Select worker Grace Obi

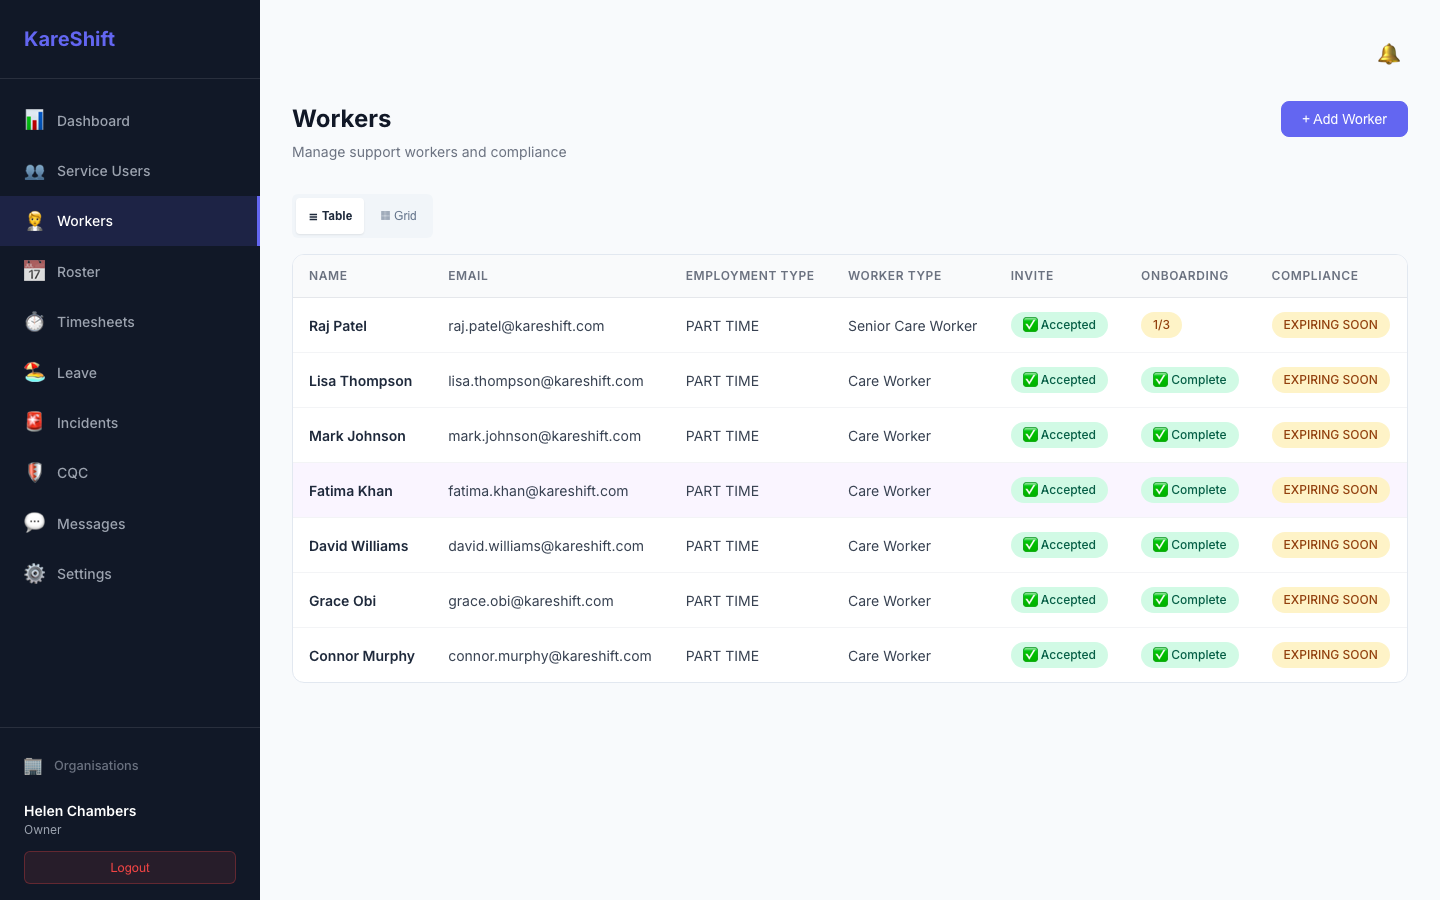[x=343, y=601]
